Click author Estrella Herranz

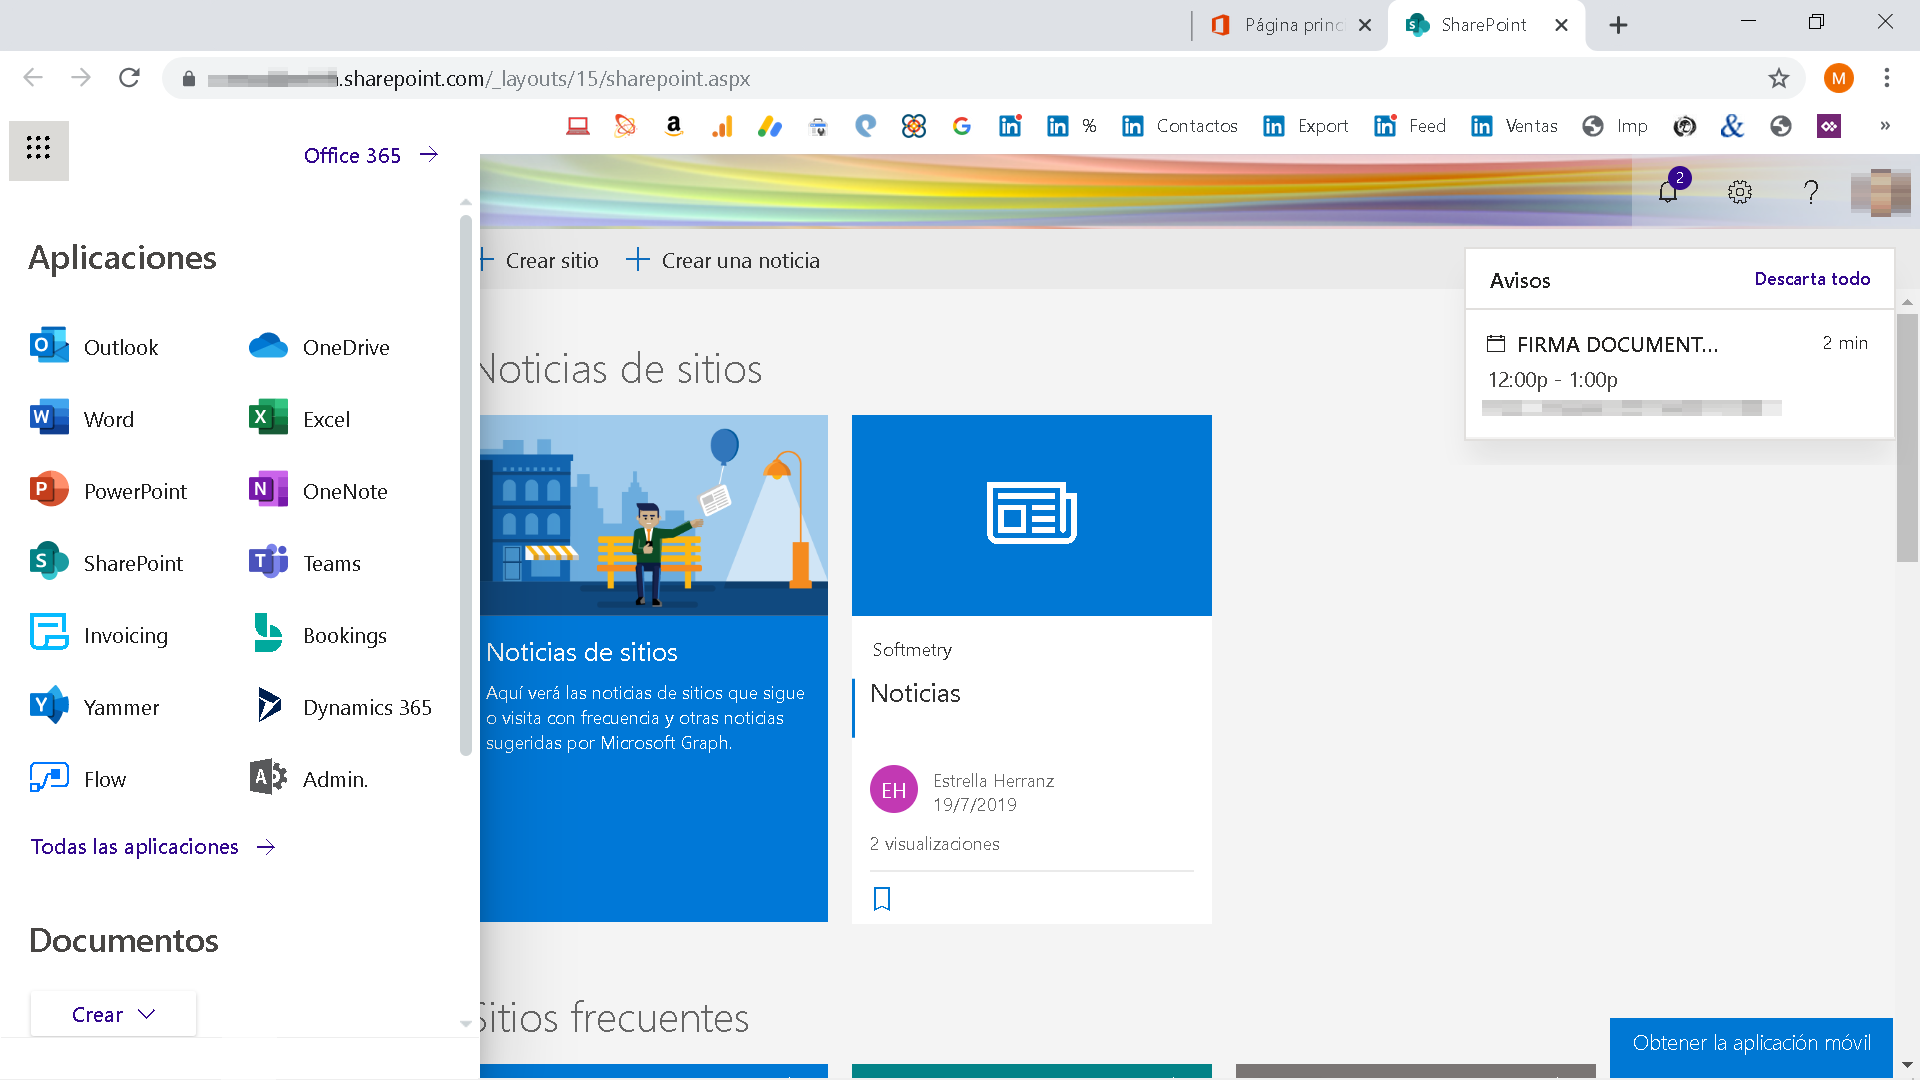pos(993,781)
